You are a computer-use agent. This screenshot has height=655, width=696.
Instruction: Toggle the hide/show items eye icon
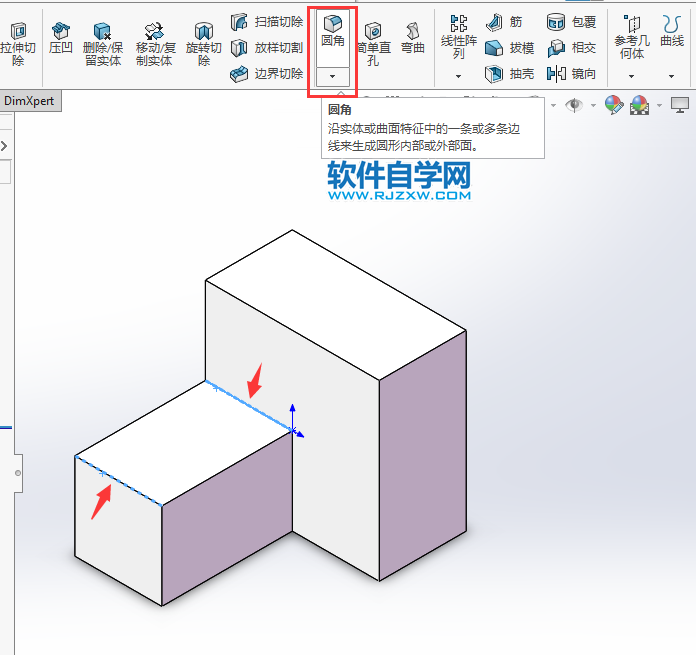tap(574, 105)
